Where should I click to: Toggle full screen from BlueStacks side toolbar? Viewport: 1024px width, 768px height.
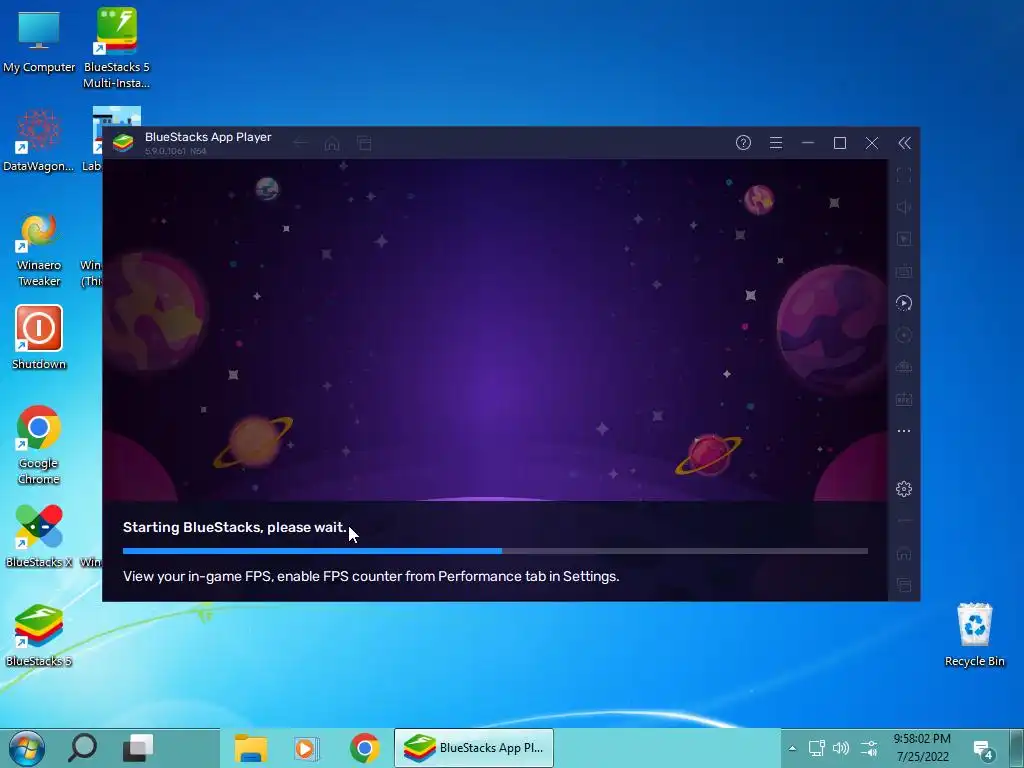tap(904, 175)
